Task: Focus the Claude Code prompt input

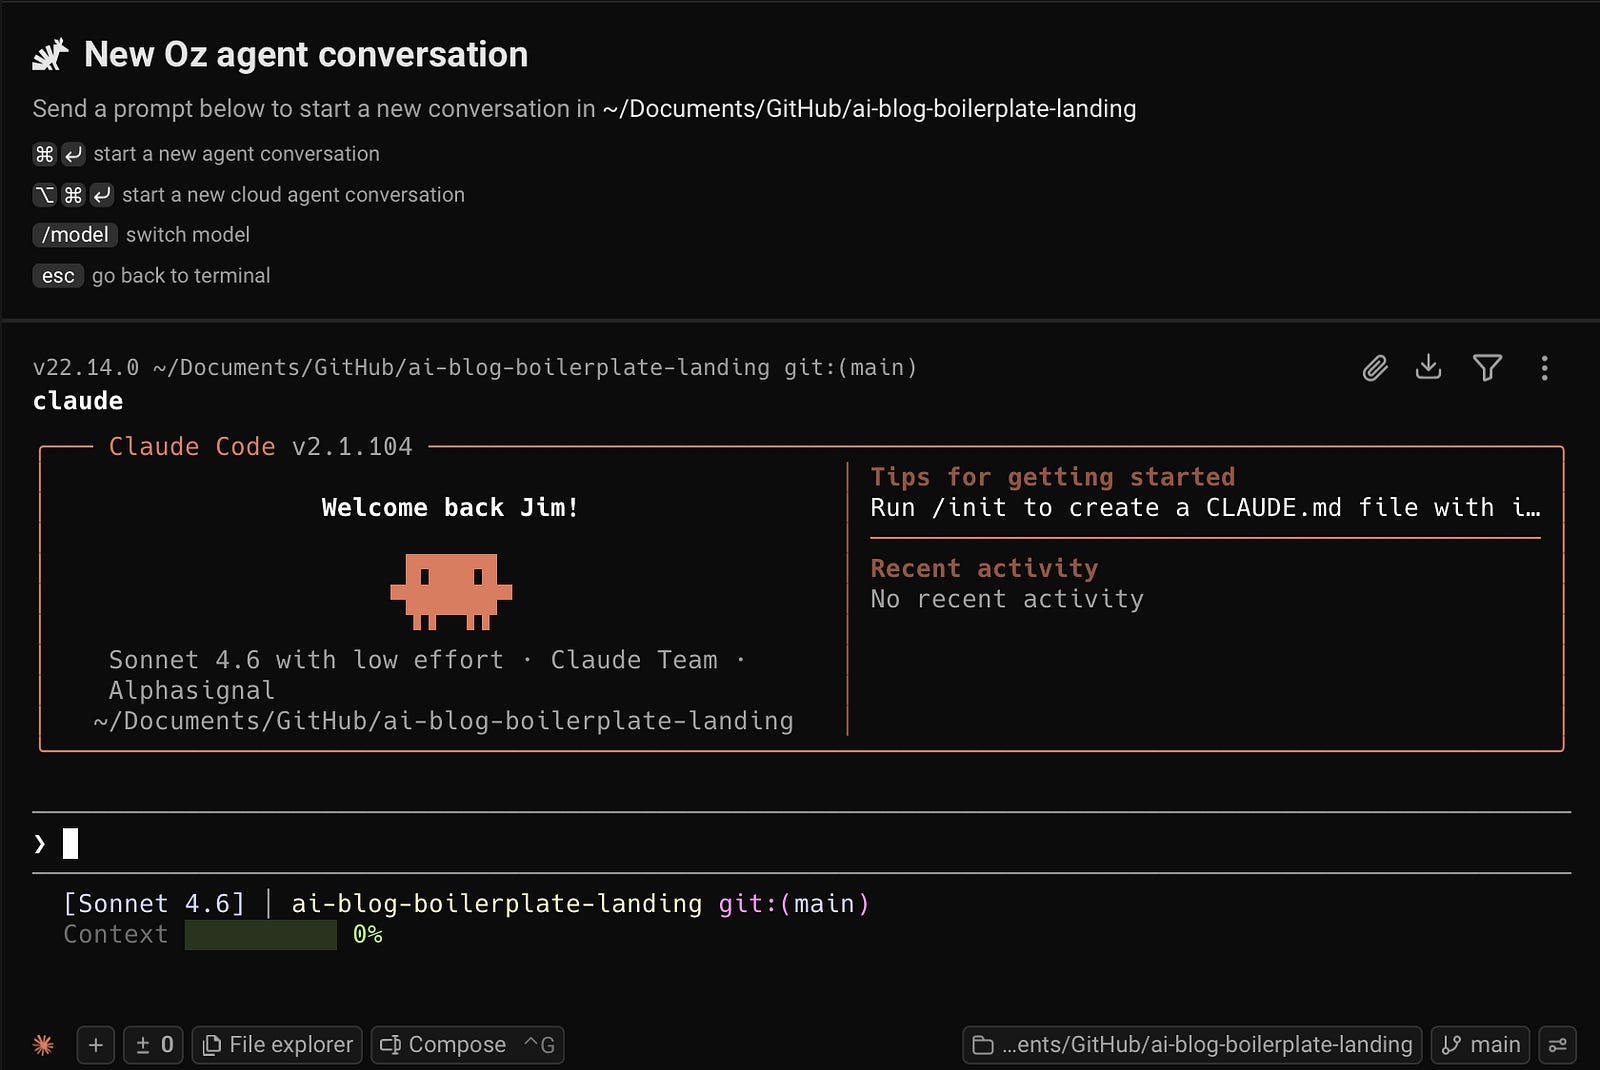Action: coord(801,844)
